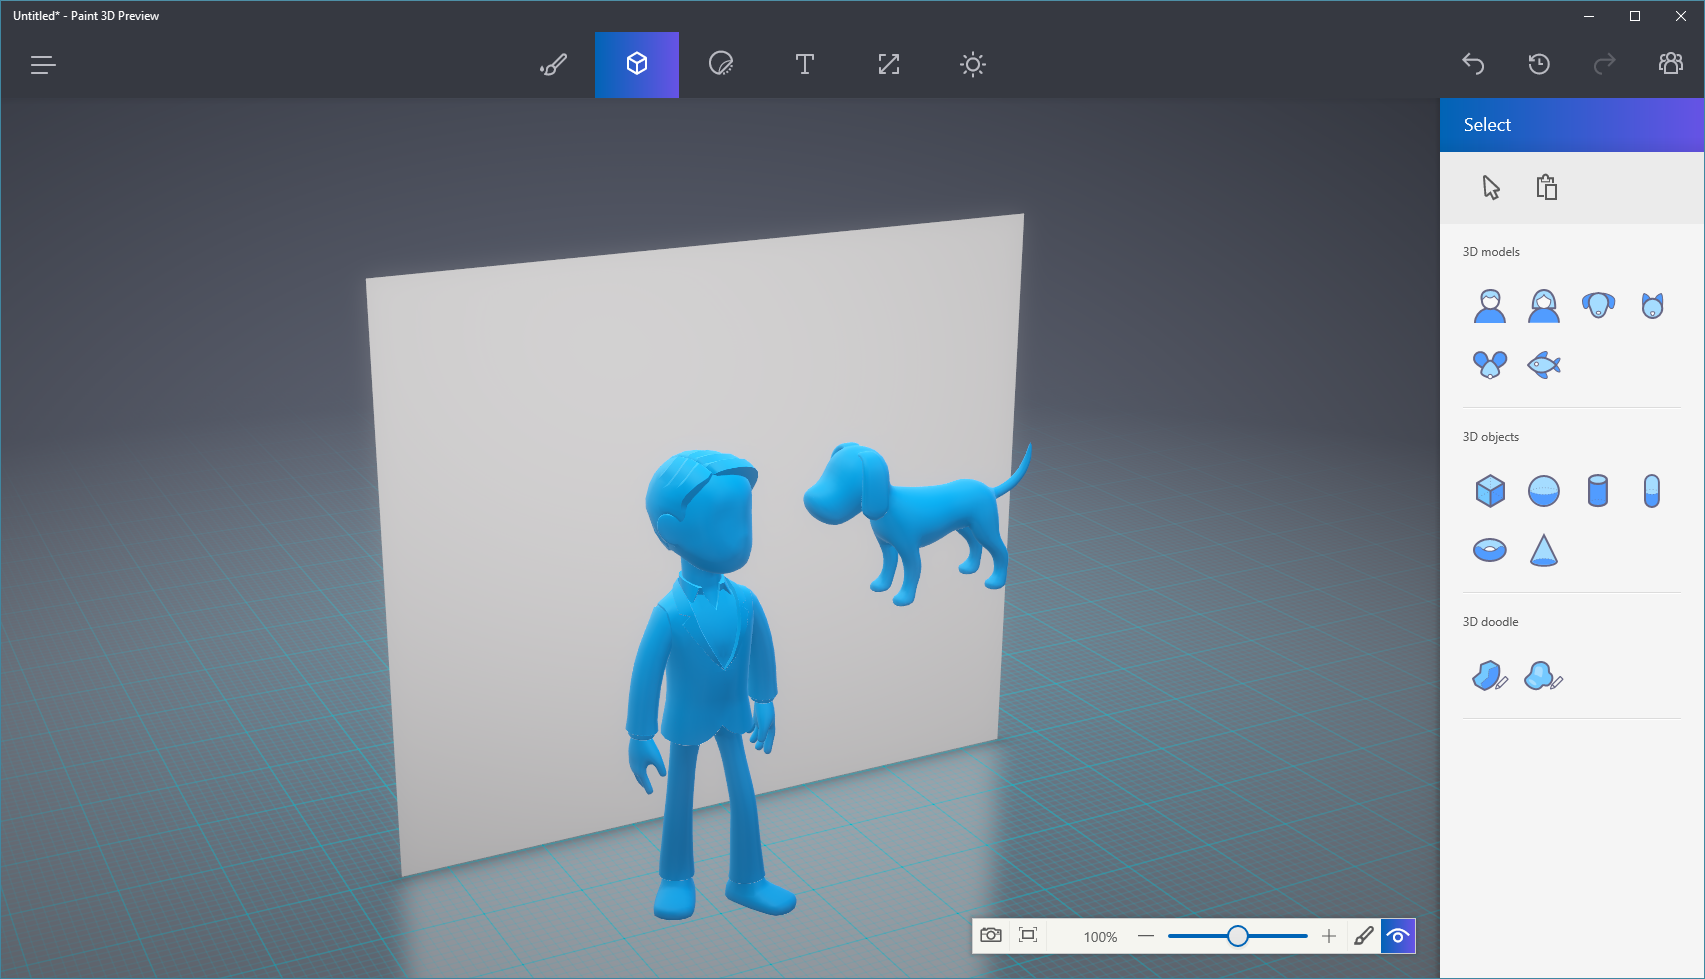1705x979 pixels.
Task: Insert the Fish 3D model
Action: coord(1544,364)
